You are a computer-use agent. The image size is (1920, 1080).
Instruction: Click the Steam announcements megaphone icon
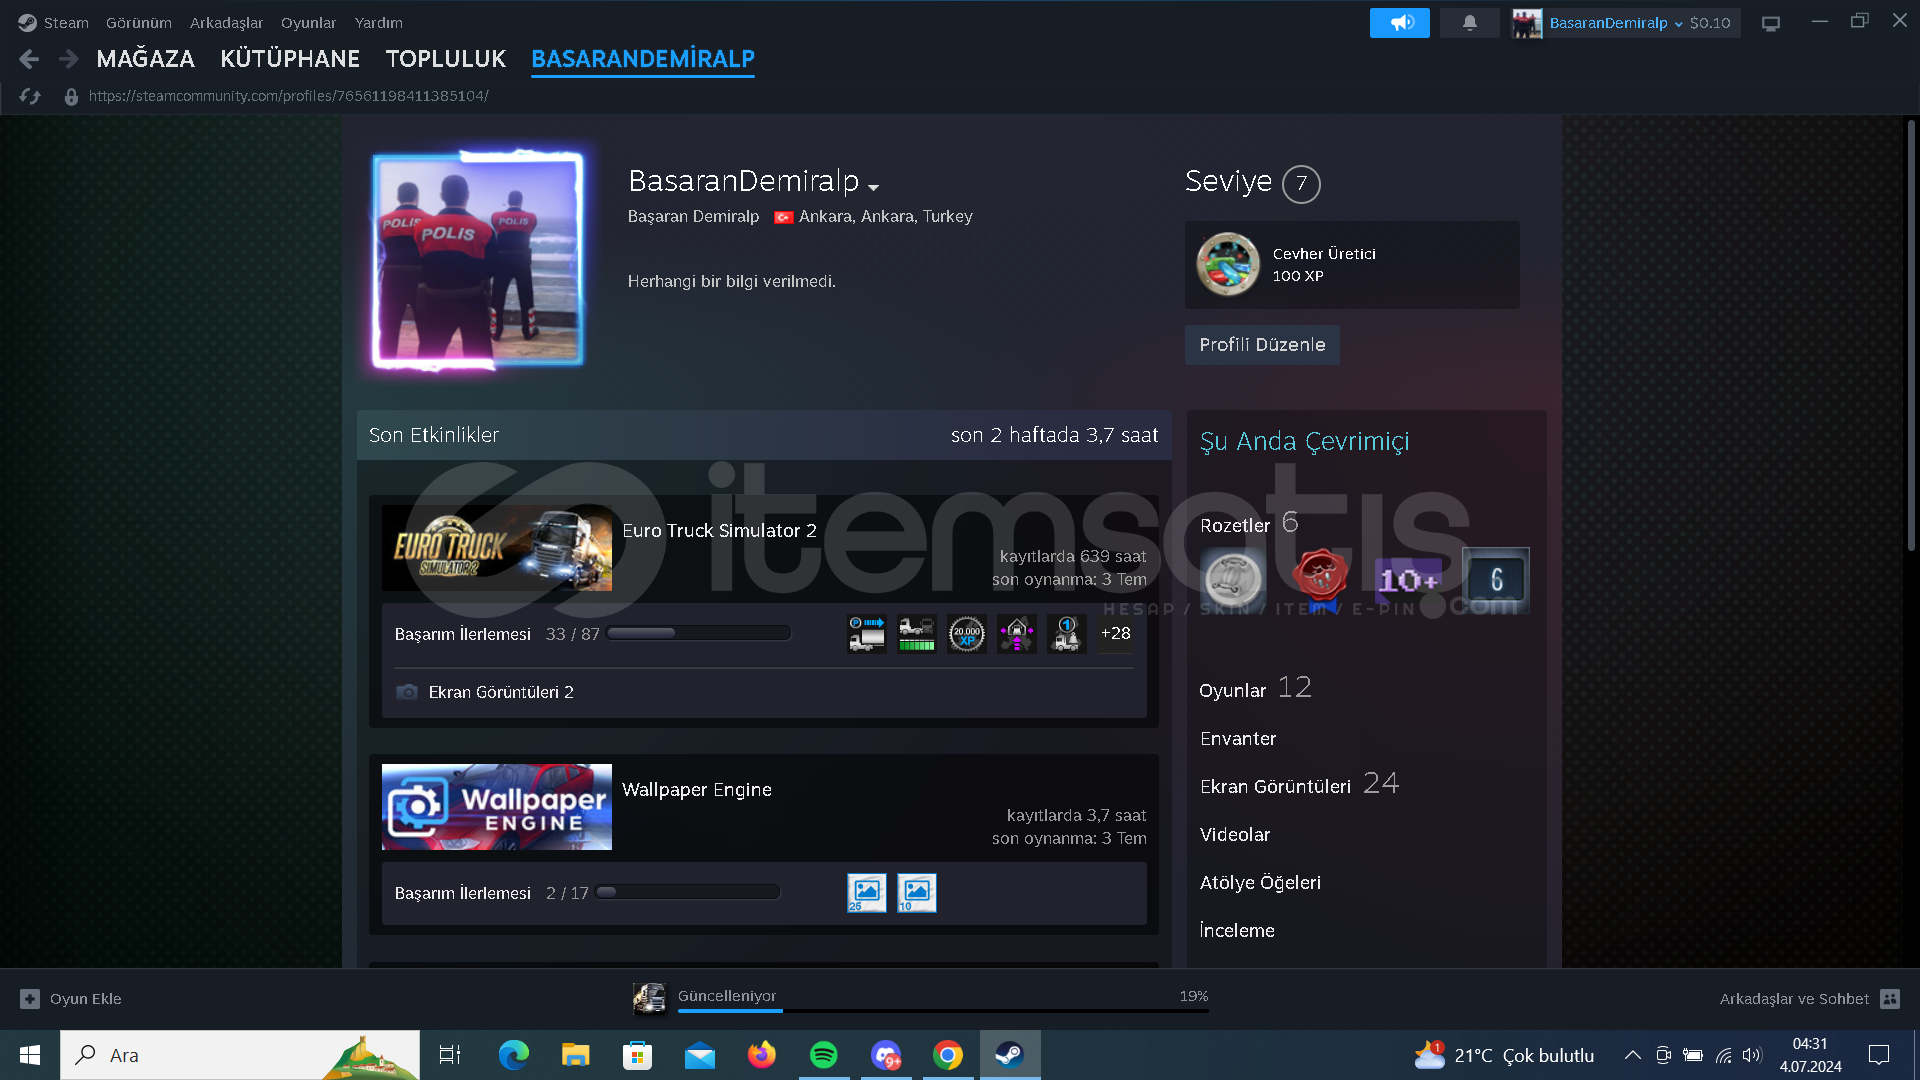pyautogui.click(x=1399, y=23)
